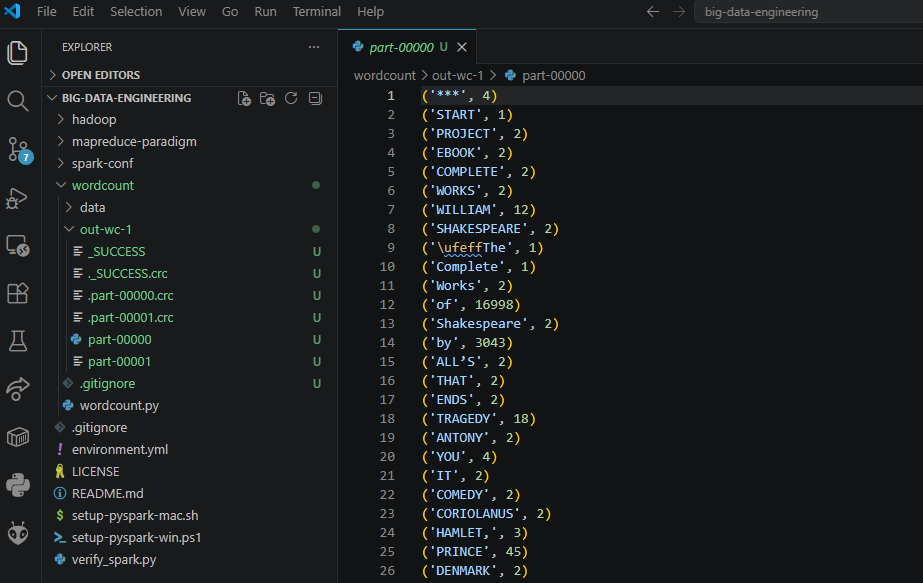The width and height of the screenshot is (923, 583).
Task: Open the Go menu
Action: click(230, 12)
